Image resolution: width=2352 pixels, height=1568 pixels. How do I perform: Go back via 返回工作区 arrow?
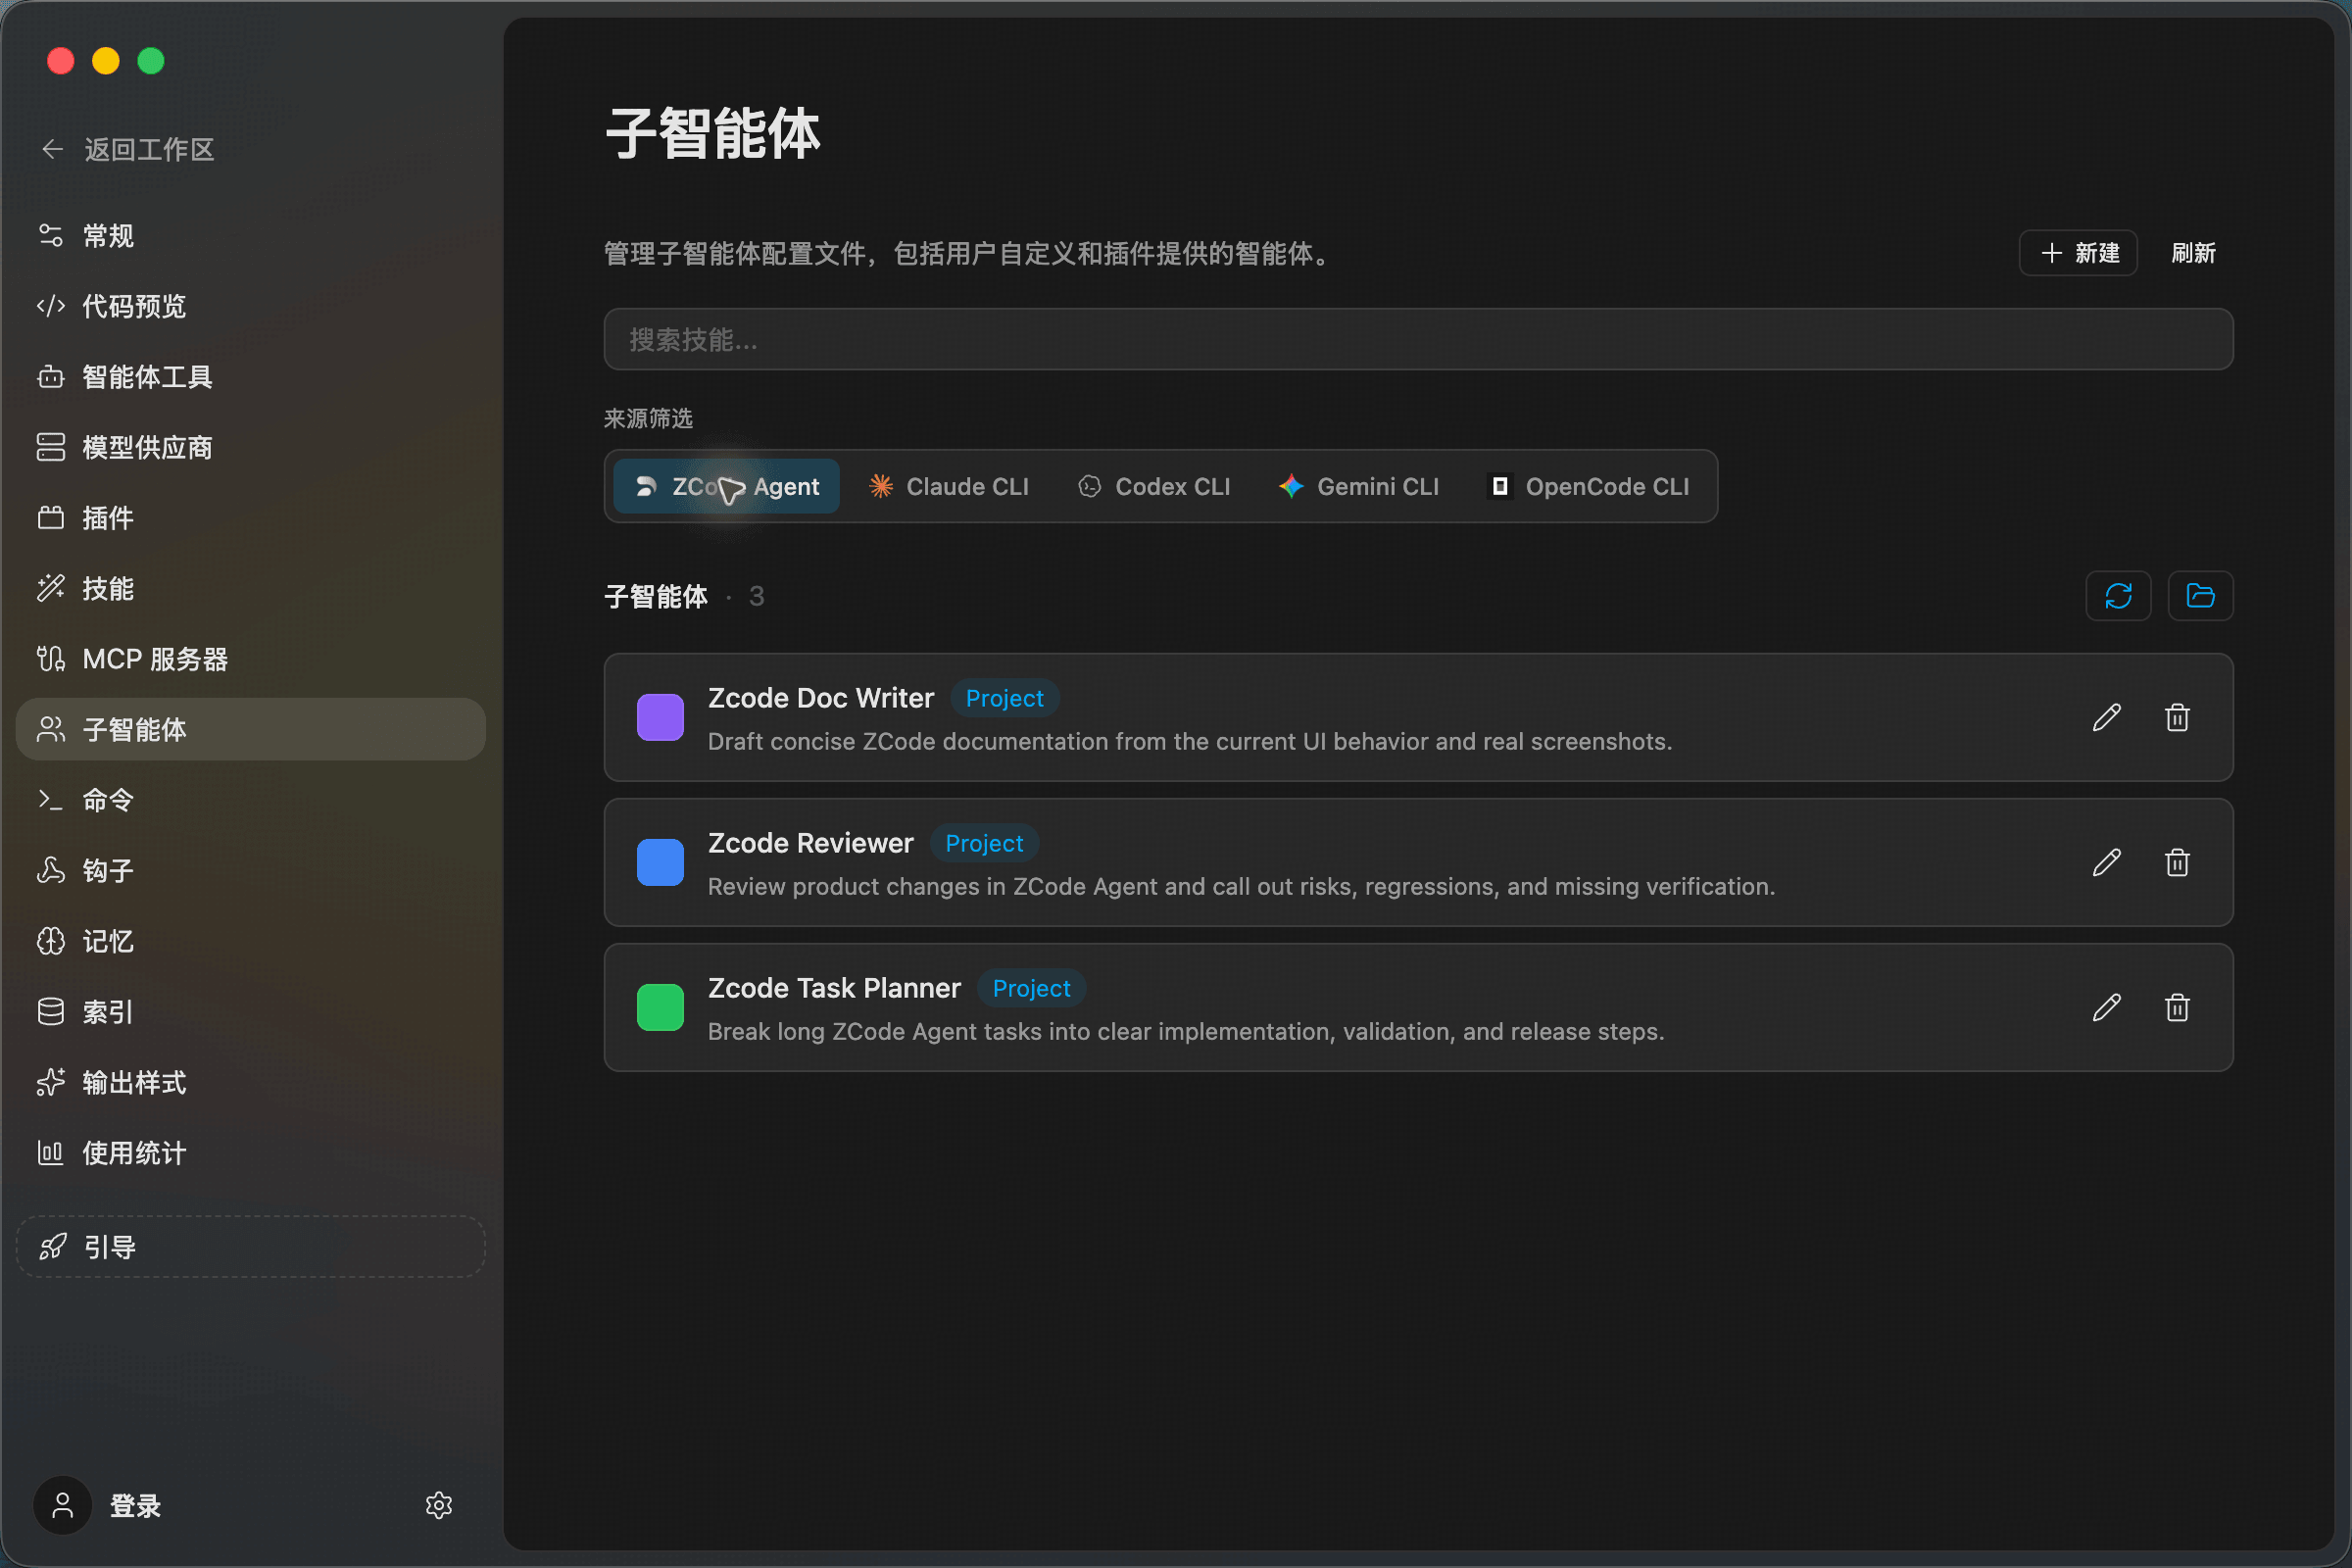click(x=53, y=149)
